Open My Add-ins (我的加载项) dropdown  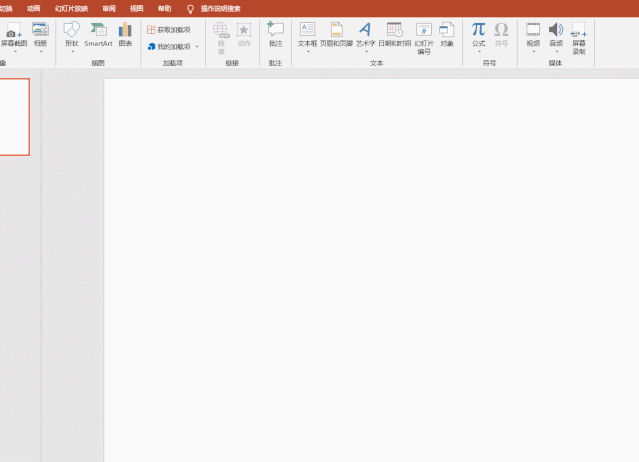197,47
